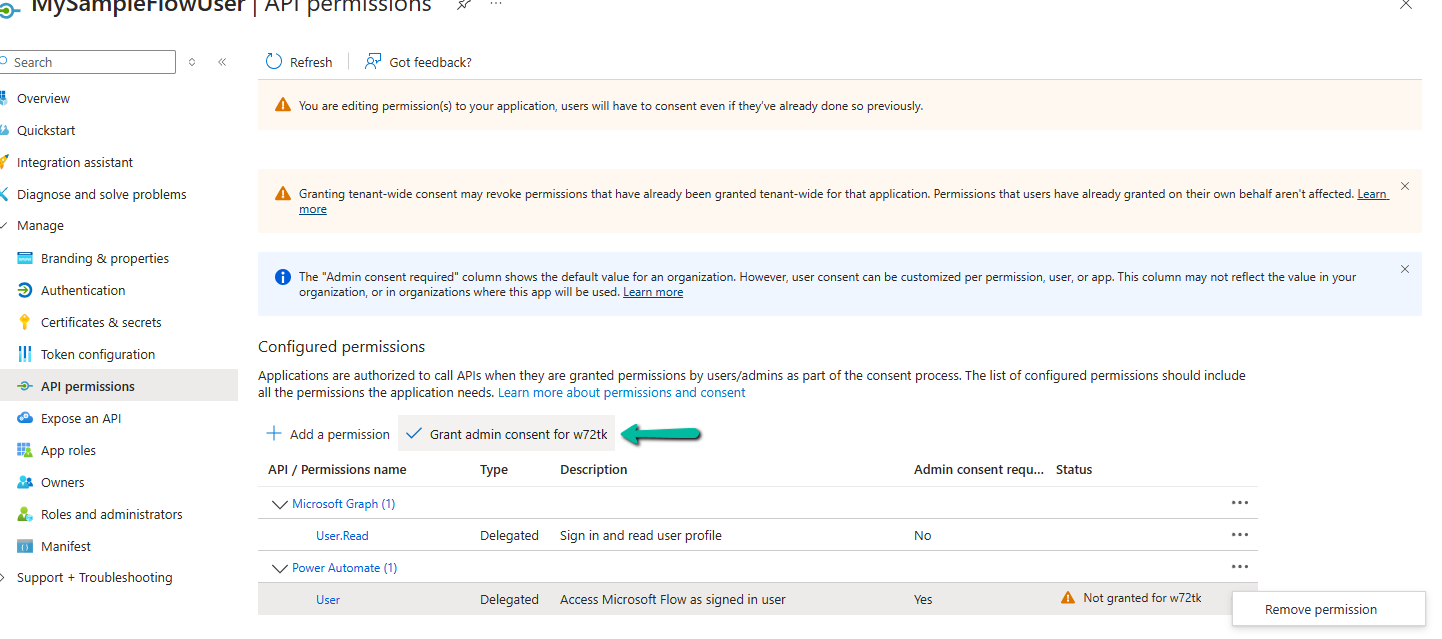Select Remove permission from the context menu

click(1320, 609)
